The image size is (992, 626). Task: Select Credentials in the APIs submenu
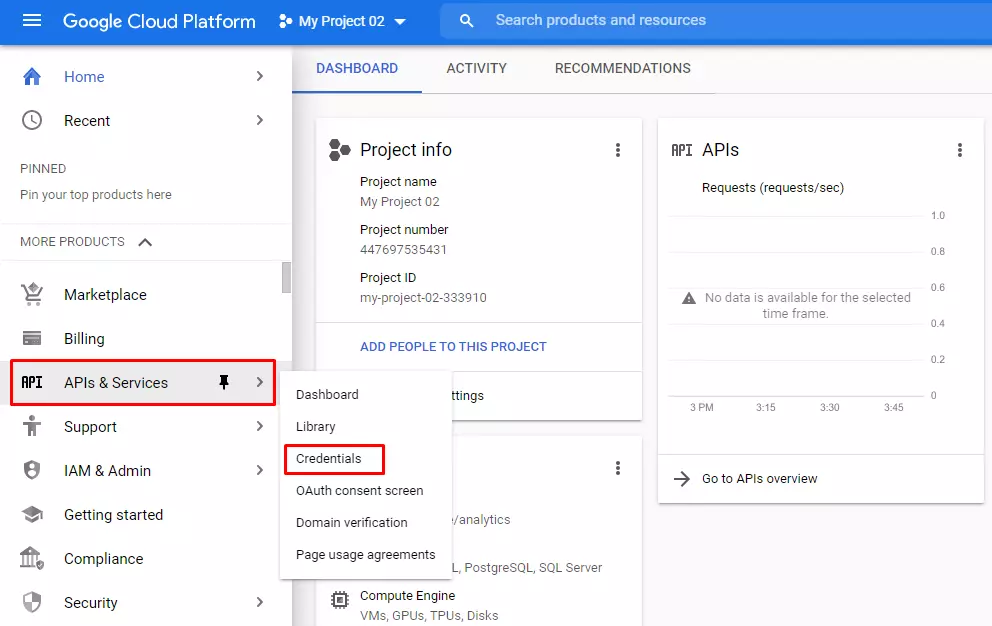click(x=329, y=459)
